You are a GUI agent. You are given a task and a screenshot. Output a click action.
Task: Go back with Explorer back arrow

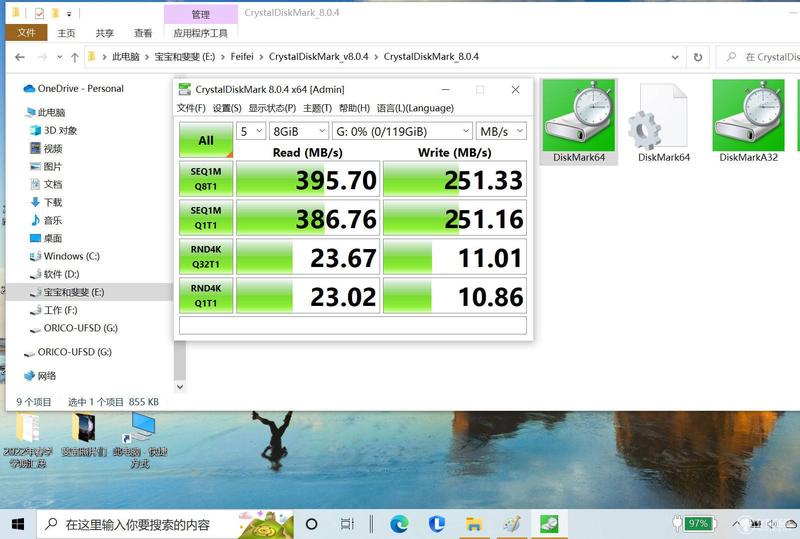pyautogui.click(x=20, y=57)
